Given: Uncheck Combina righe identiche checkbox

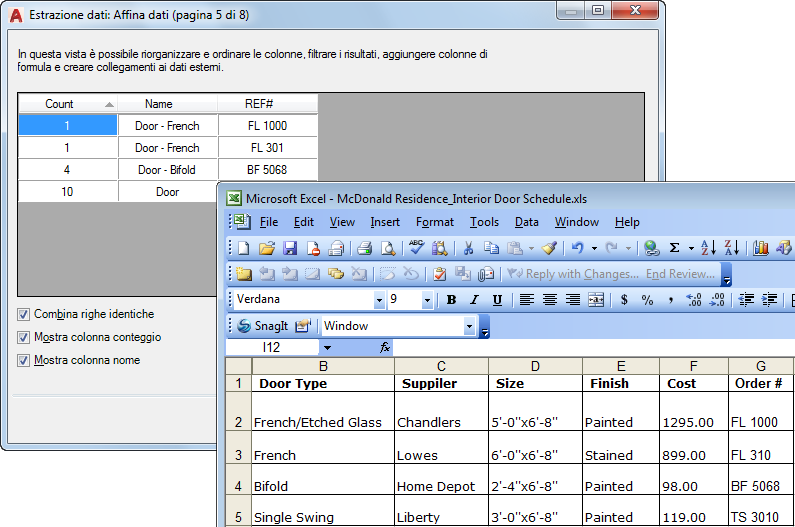Looking at the screenshot, I should click(23, 314).
